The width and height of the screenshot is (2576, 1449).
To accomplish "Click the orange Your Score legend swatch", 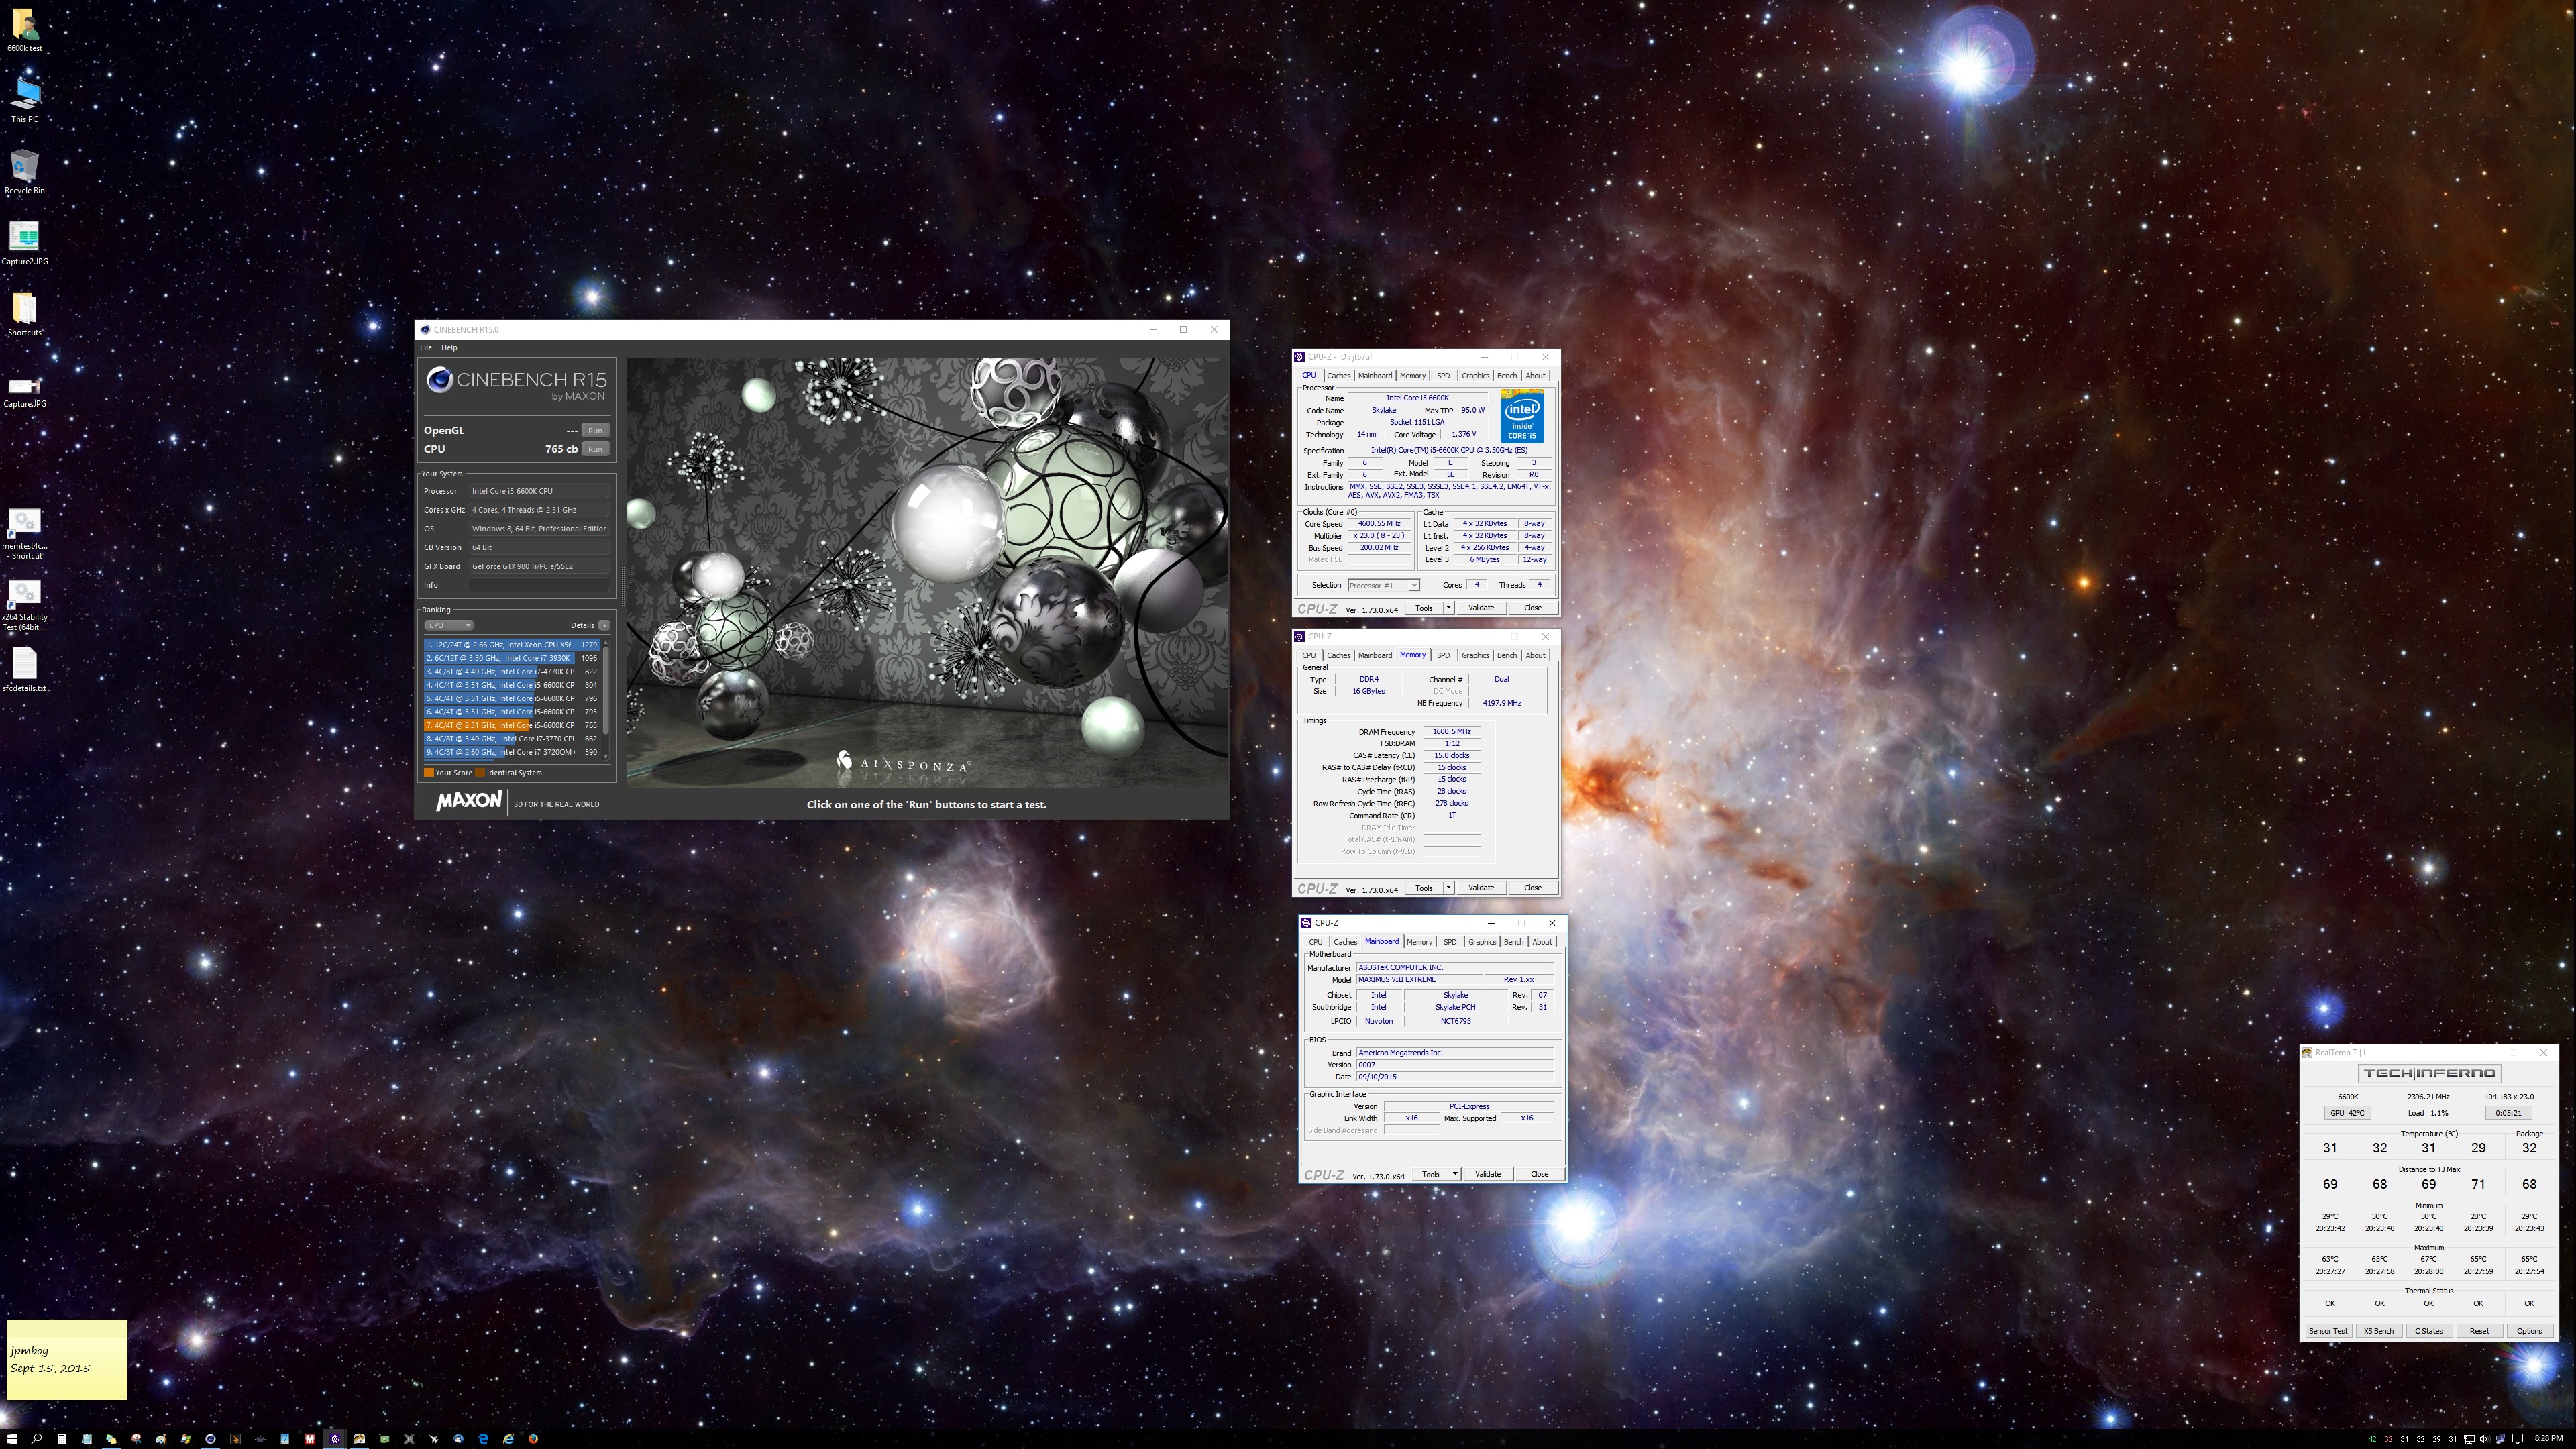I will [x=429, y=773].
